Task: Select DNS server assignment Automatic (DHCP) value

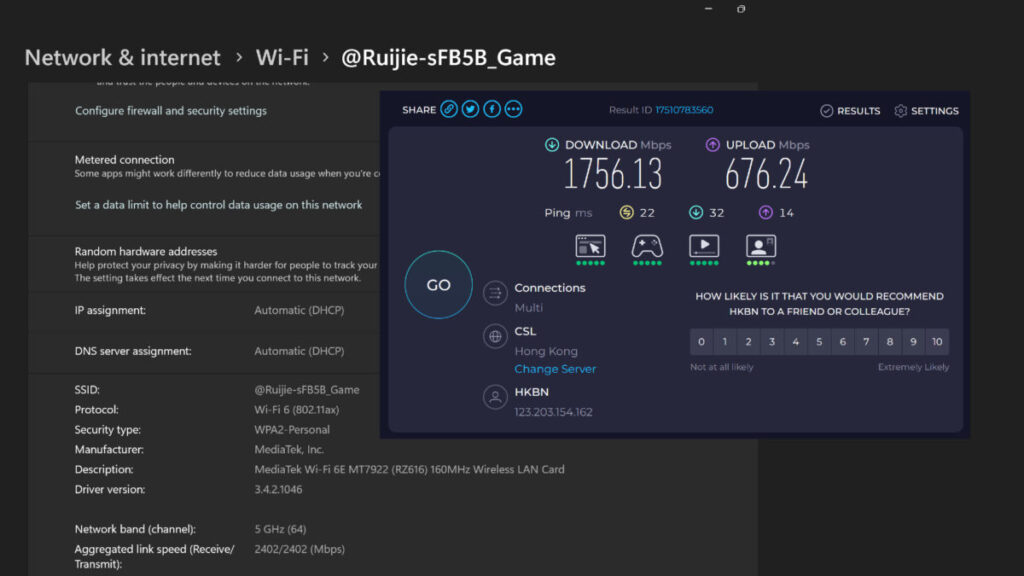Action: tap(299, 351)
